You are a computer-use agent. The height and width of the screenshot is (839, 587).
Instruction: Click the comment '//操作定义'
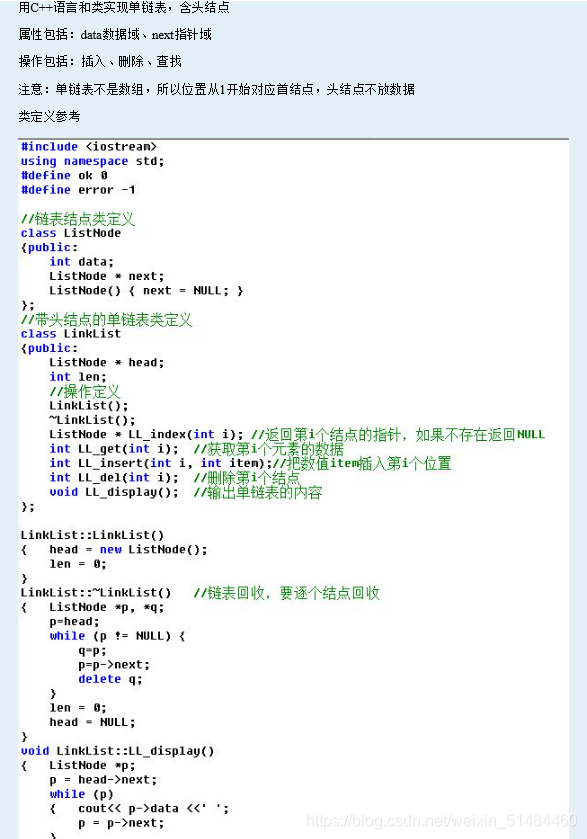[x=85, y=391]
